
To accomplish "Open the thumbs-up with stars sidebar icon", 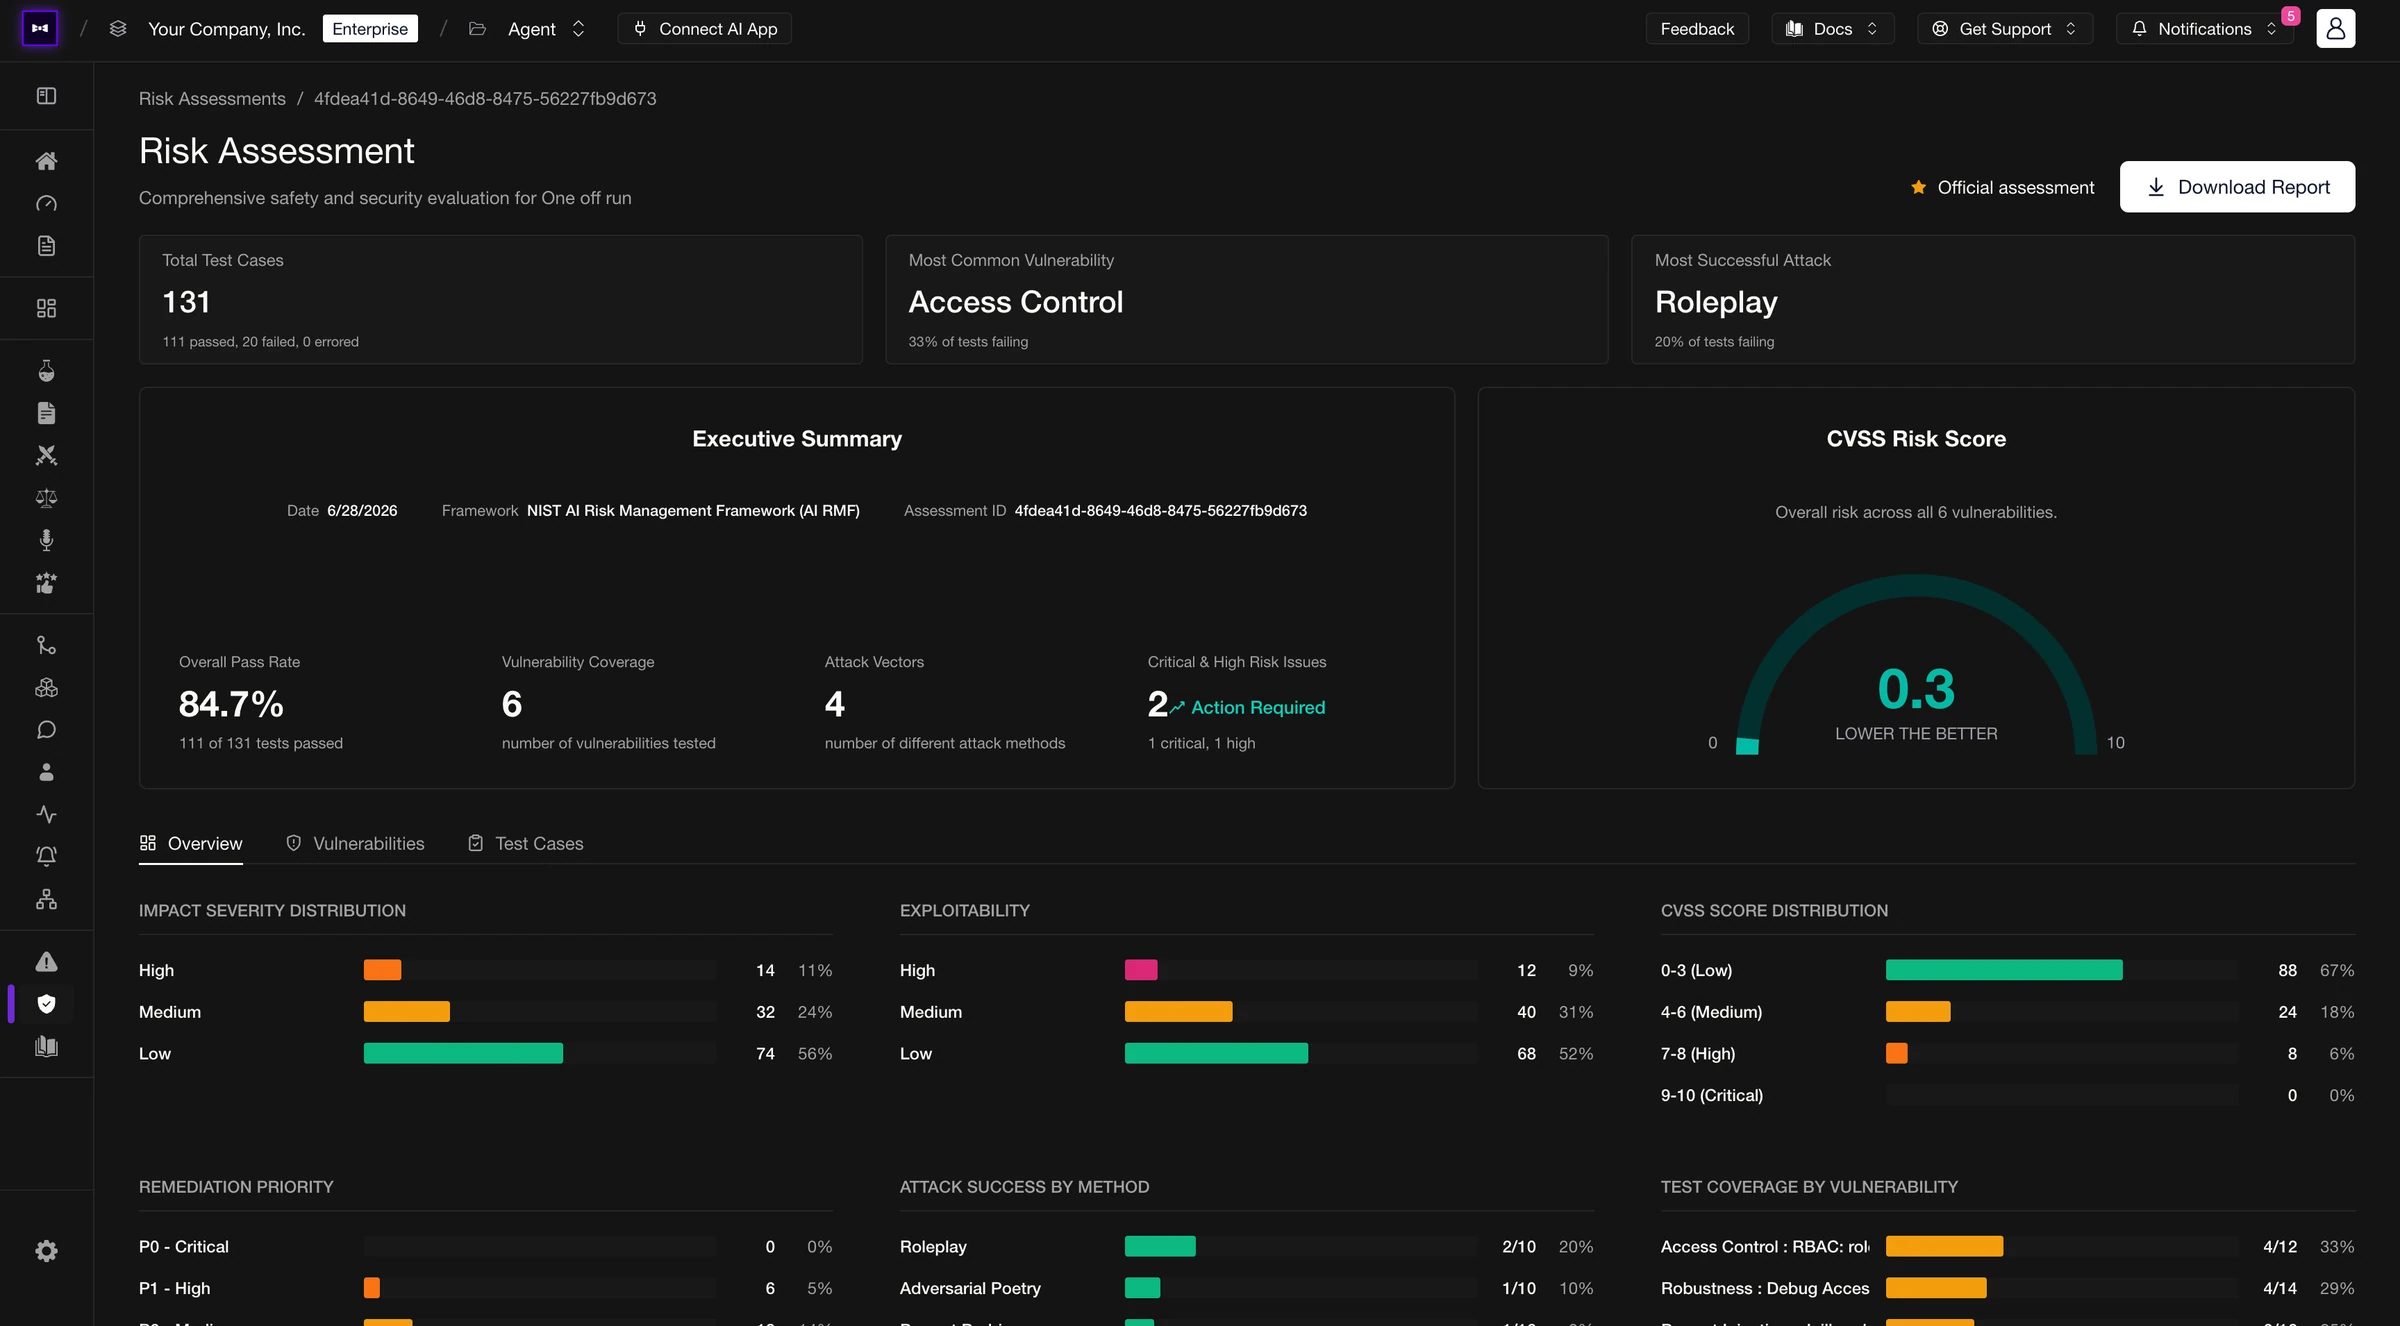I will click(x=46, y=583).
